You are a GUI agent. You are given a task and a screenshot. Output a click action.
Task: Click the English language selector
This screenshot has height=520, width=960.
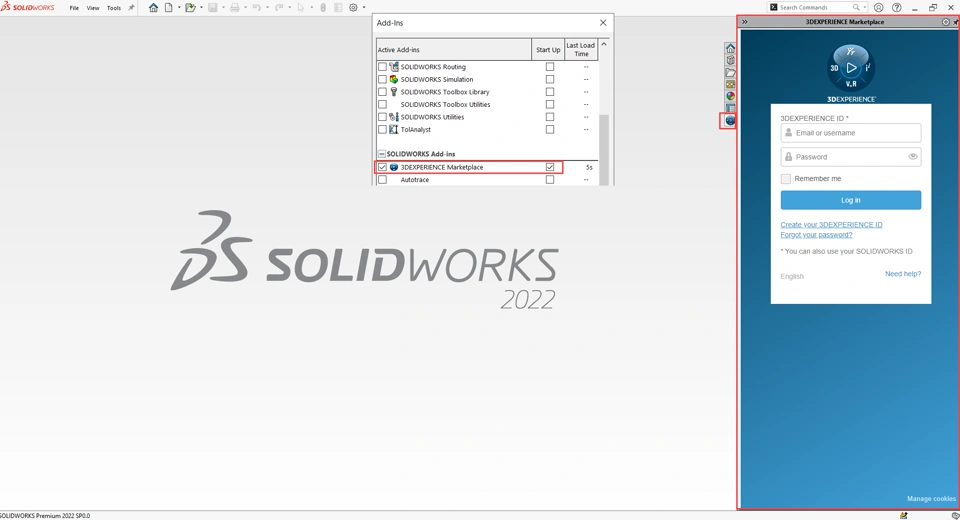tap(792, 276)
